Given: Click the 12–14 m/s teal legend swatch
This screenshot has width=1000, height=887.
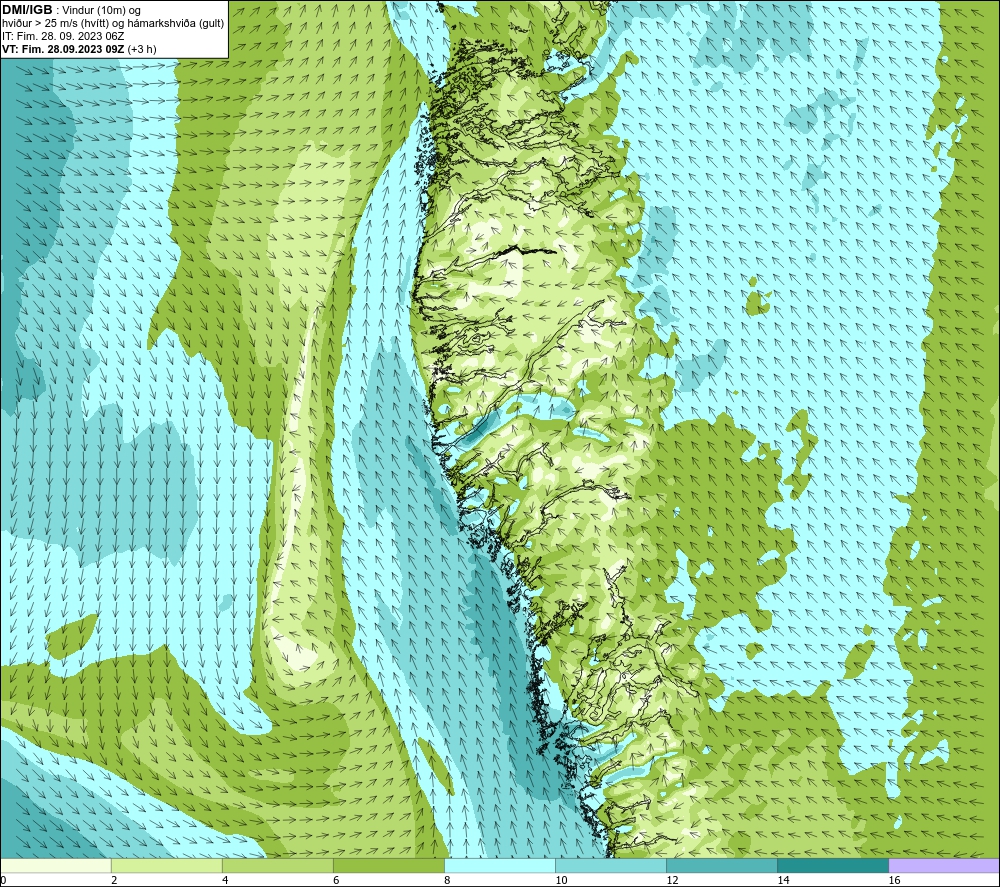Looking at the screenshot, I should [722, 865].
